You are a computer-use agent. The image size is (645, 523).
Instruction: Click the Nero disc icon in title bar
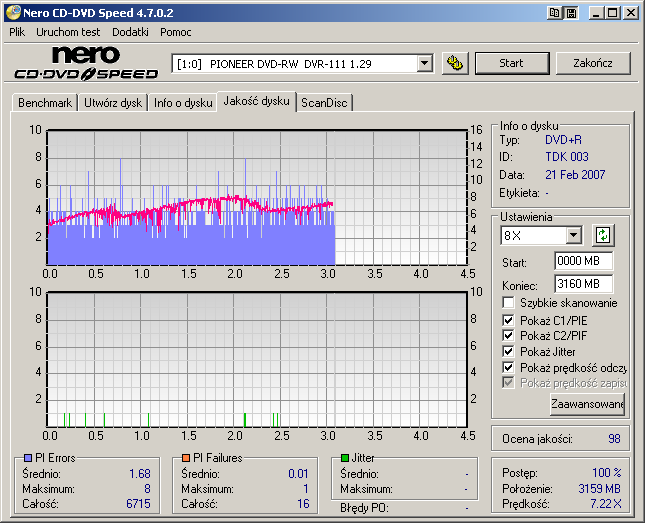pos(13,13)
